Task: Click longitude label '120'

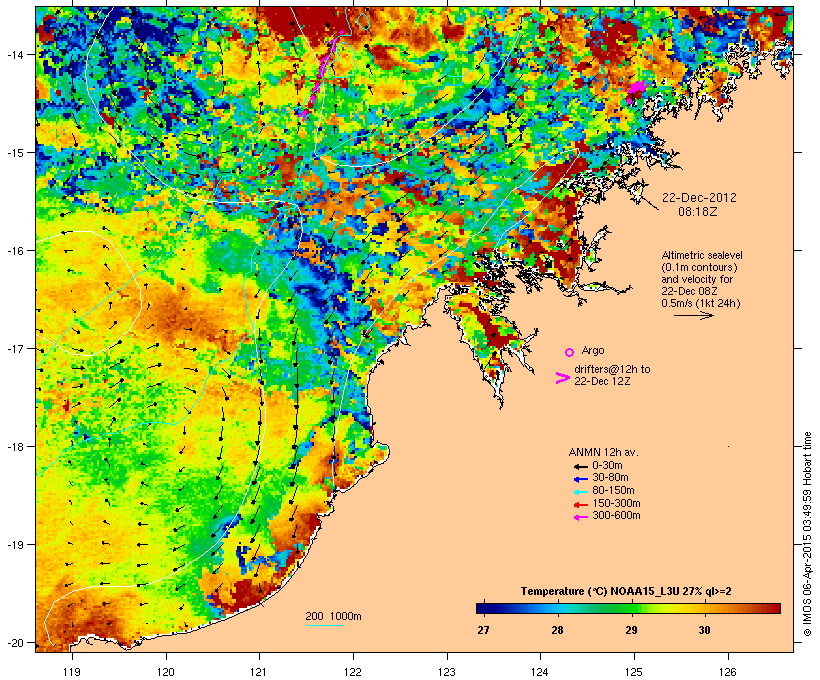Action: point(166,672)
